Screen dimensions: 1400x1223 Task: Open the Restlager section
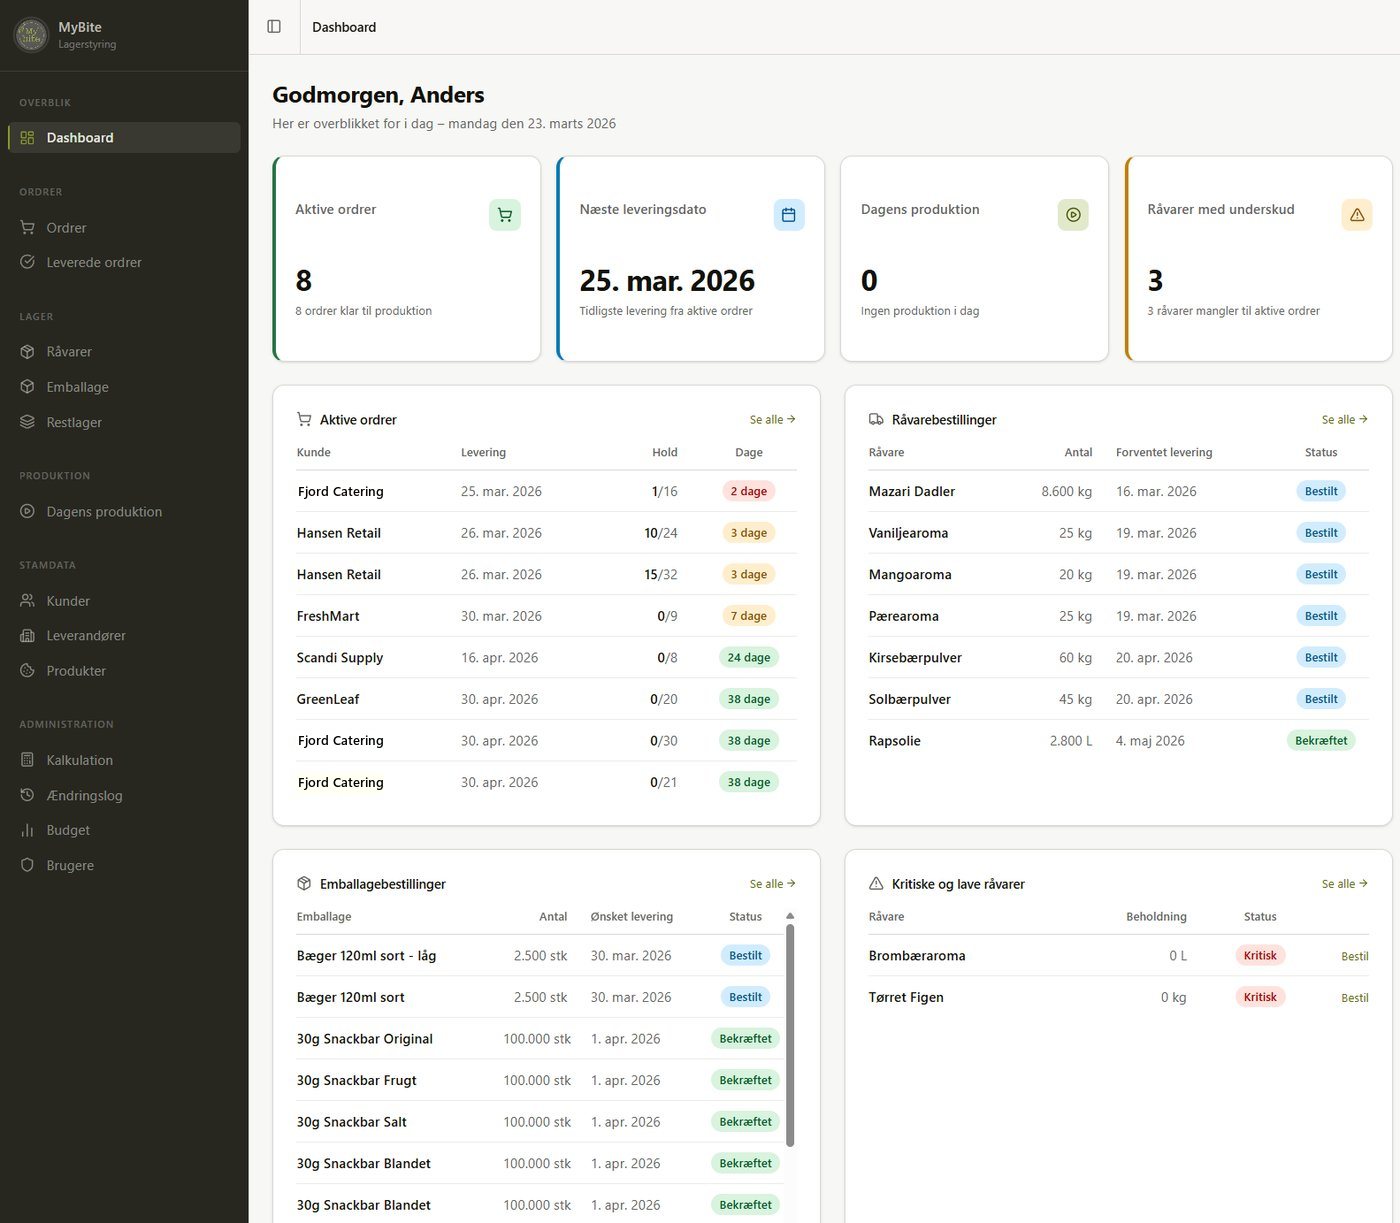click(124, 422)
